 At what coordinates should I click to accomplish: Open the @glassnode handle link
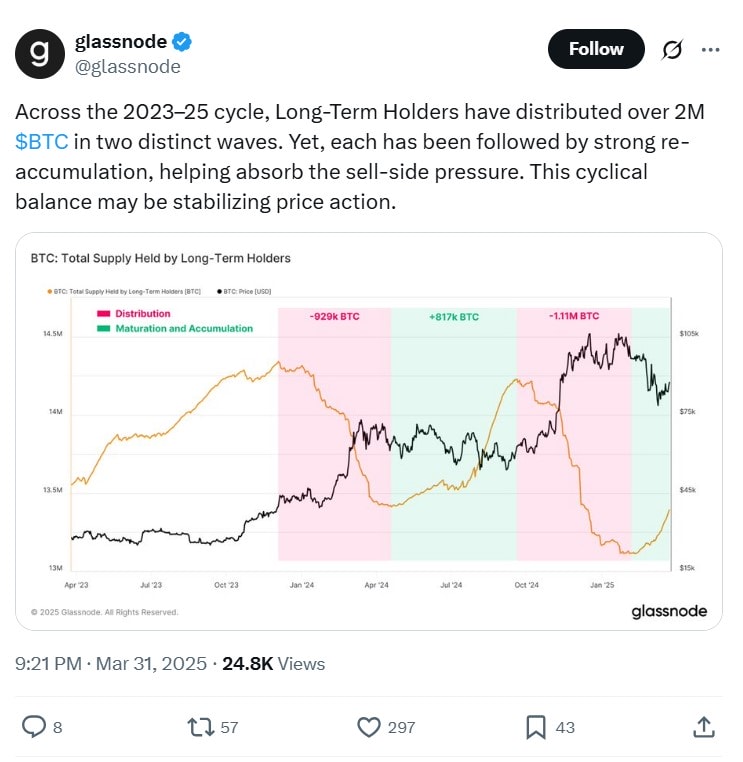point(128,67)
